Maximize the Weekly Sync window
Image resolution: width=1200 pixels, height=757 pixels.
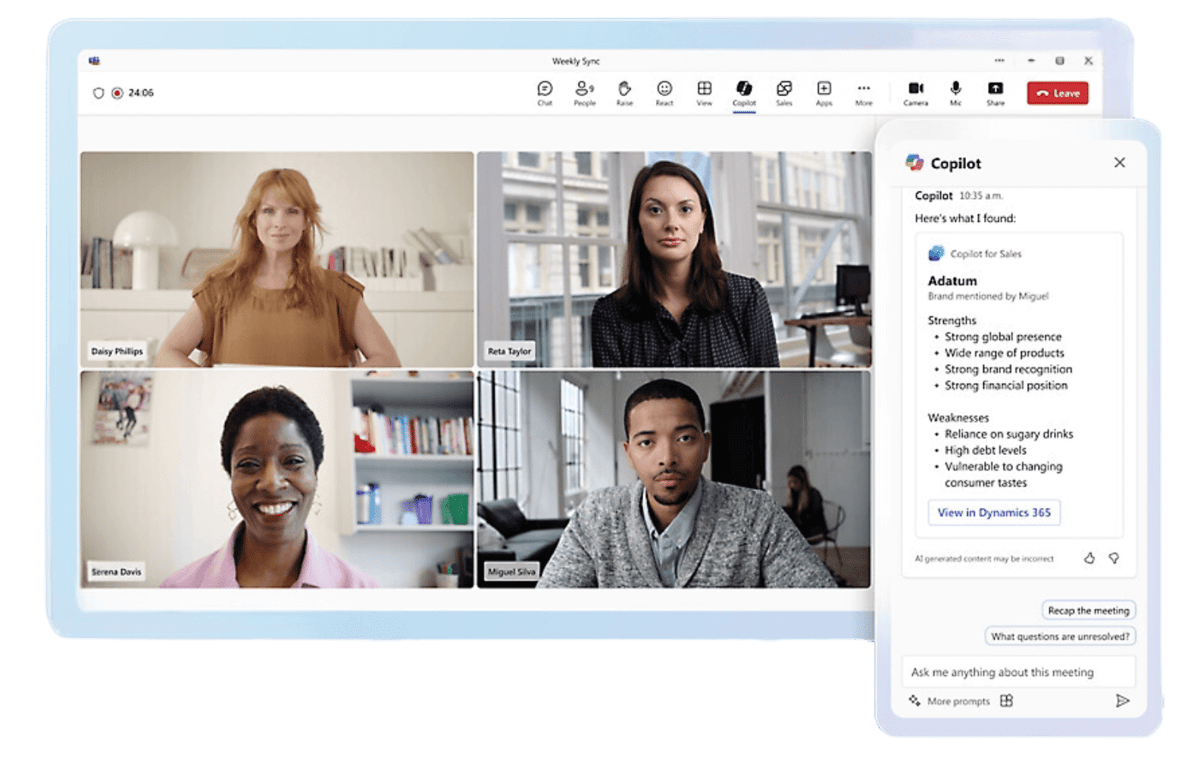click(1060, 61)
